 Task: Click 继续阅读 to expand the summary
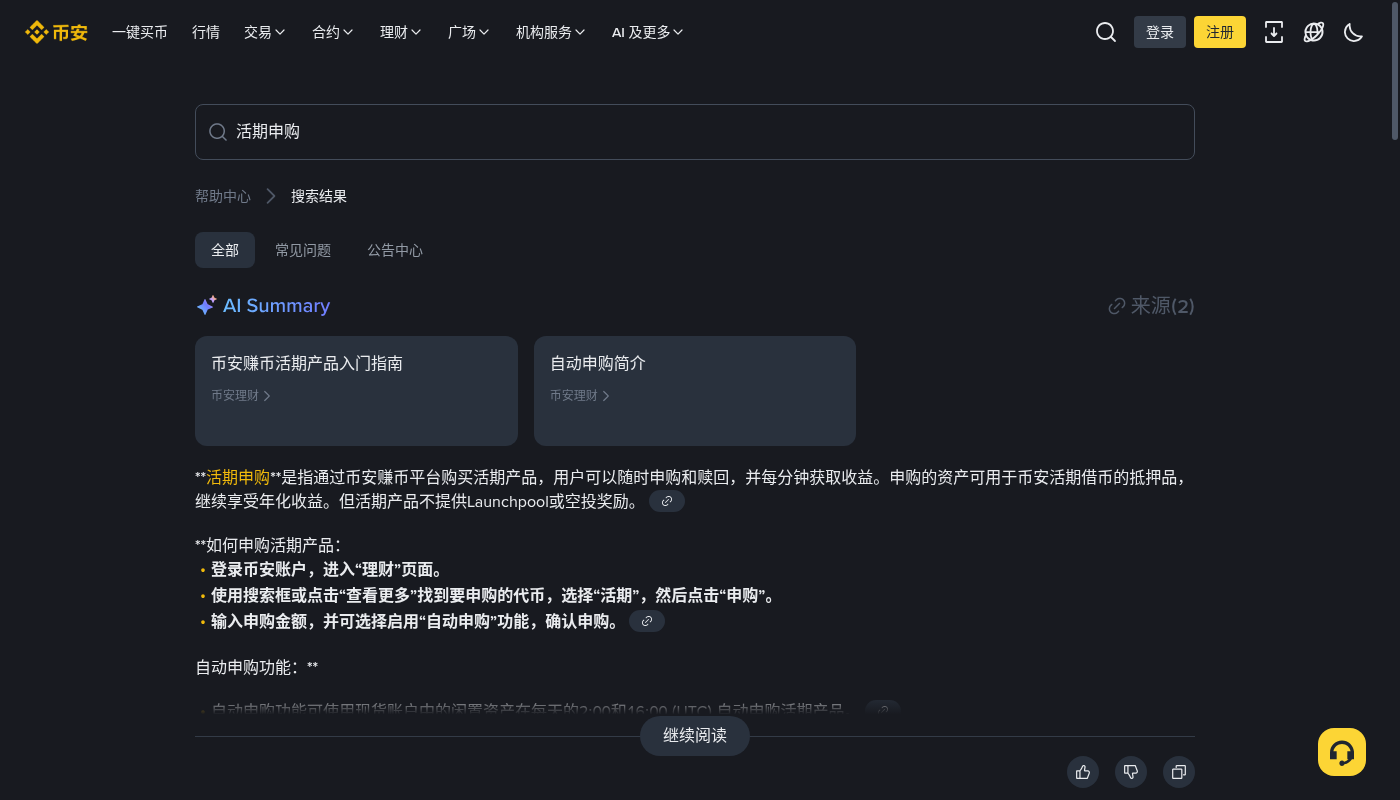click(x=695, y=736)
